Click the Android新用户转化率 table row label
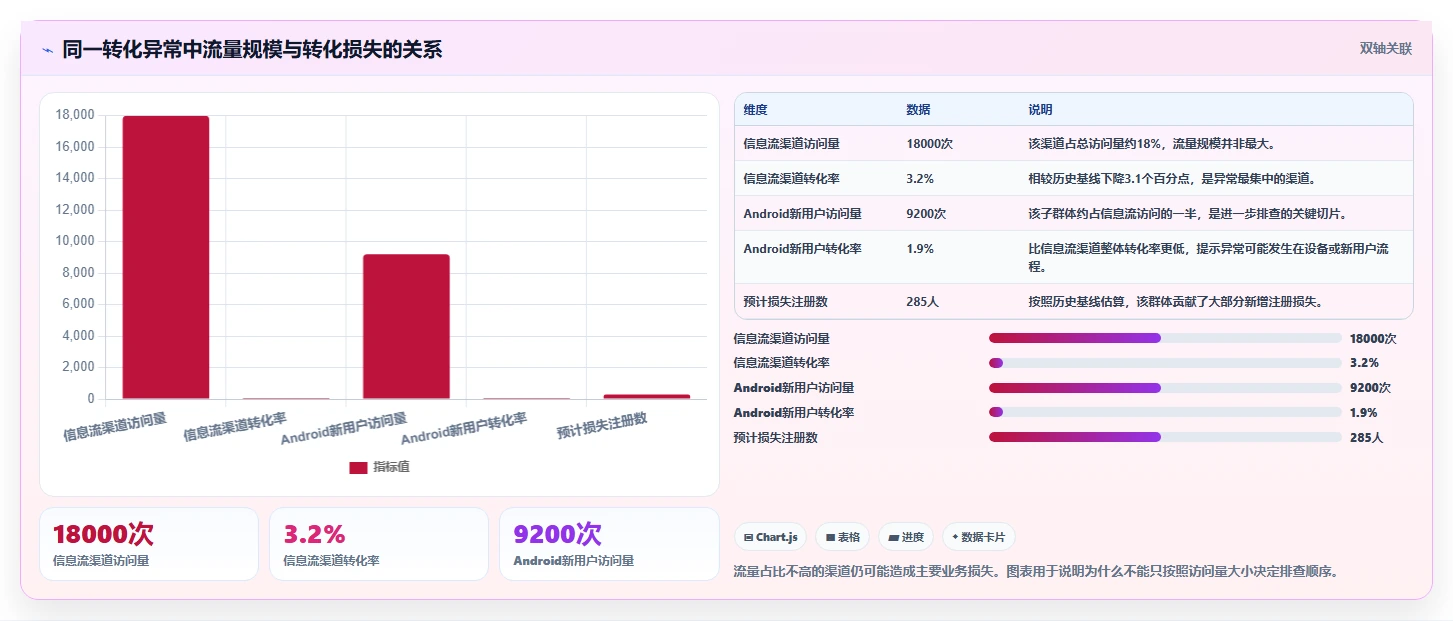 [x=802, y=248]
